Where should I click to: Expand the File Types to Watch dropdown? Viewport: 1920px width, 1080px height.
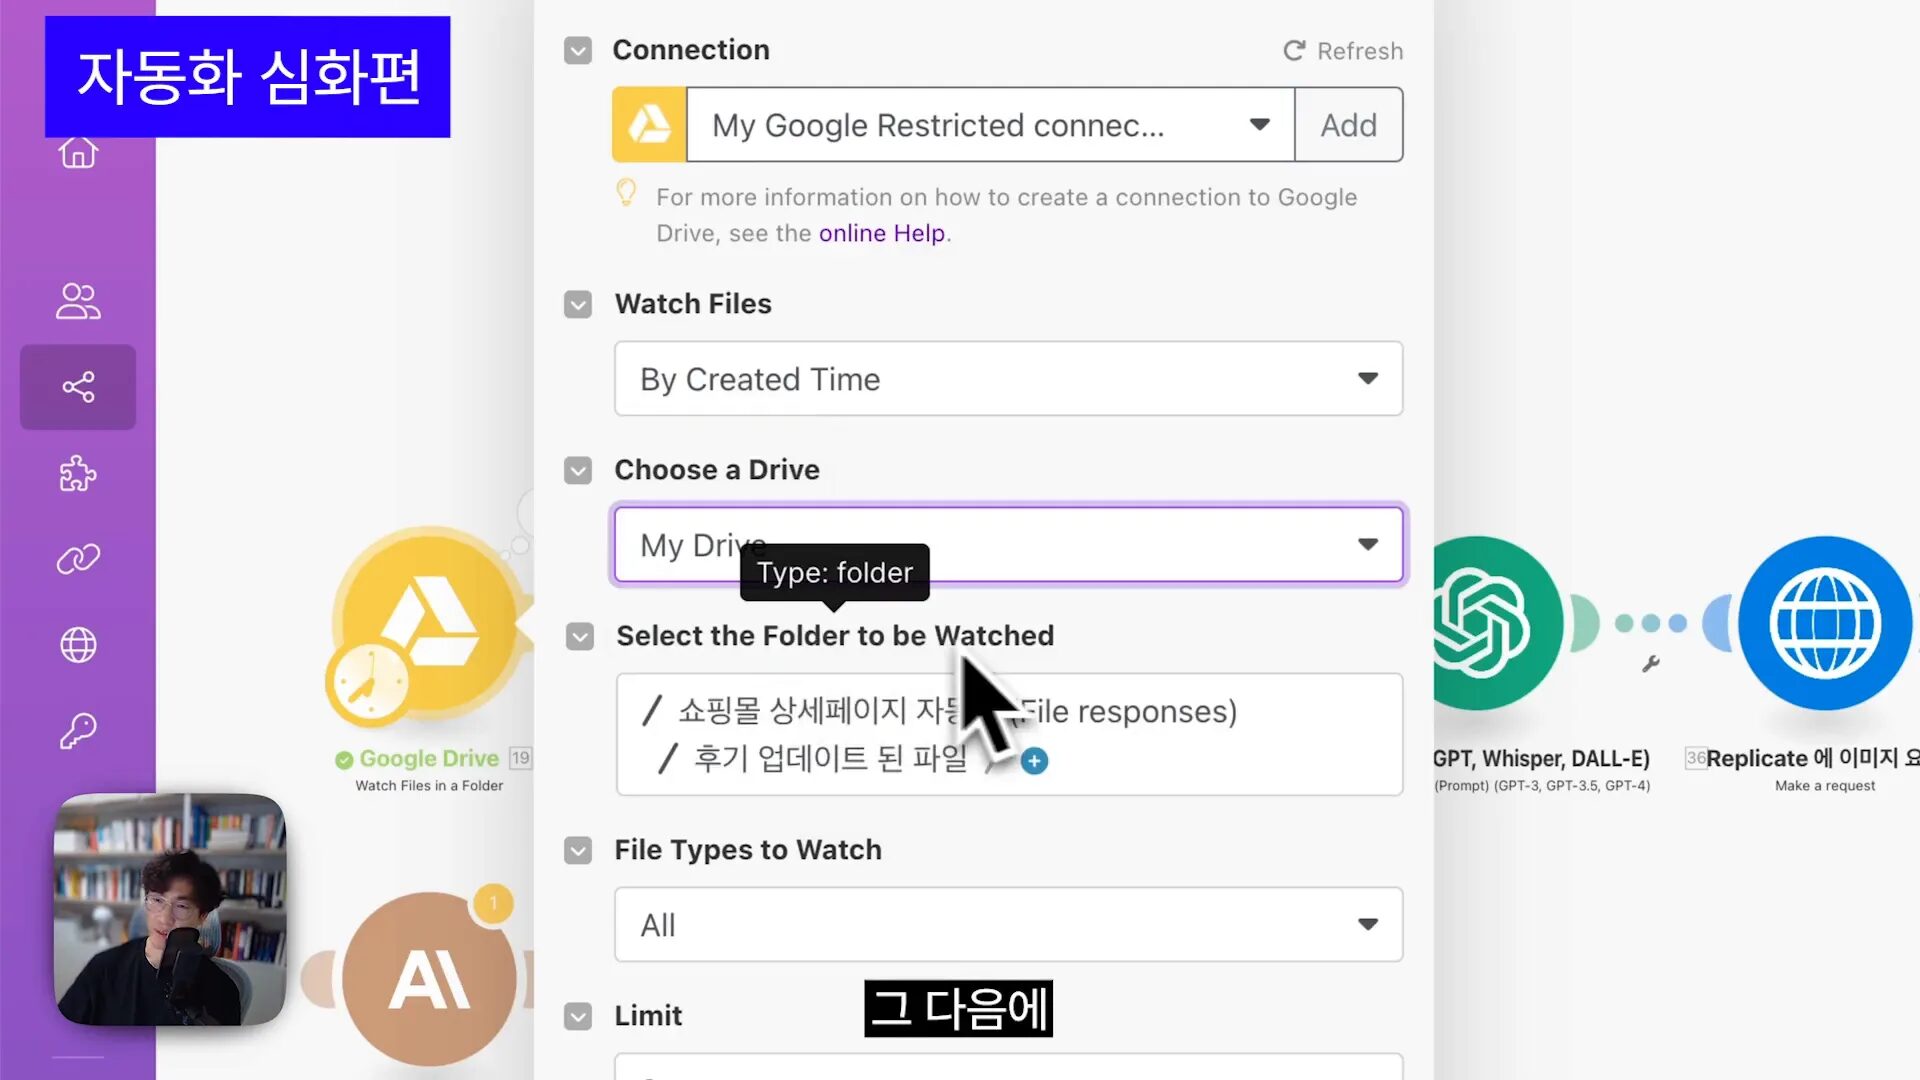click(1367, 923)
